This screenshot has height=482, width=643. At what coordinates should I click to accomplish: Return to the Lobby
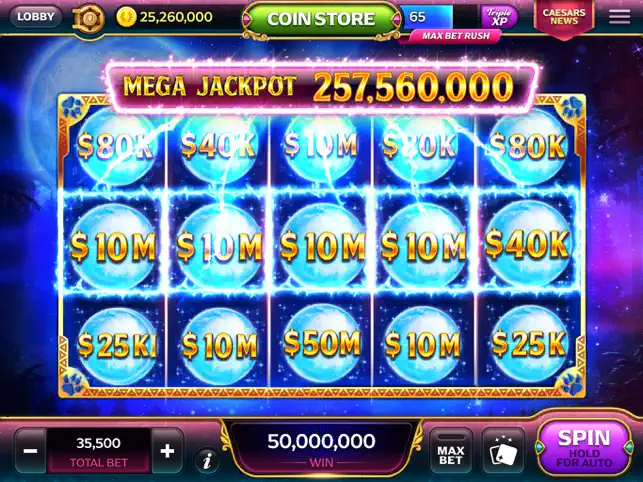[x=36, y=17]
